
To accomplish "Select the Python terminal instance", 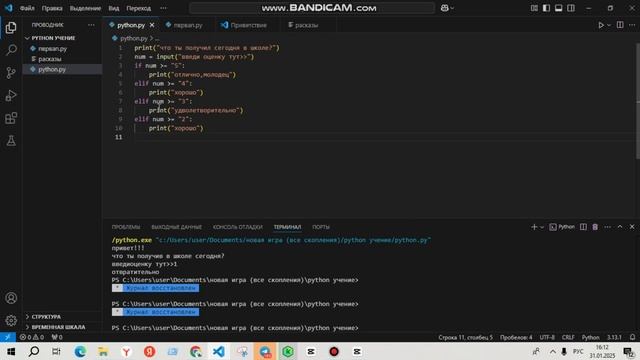I will 562,227.
